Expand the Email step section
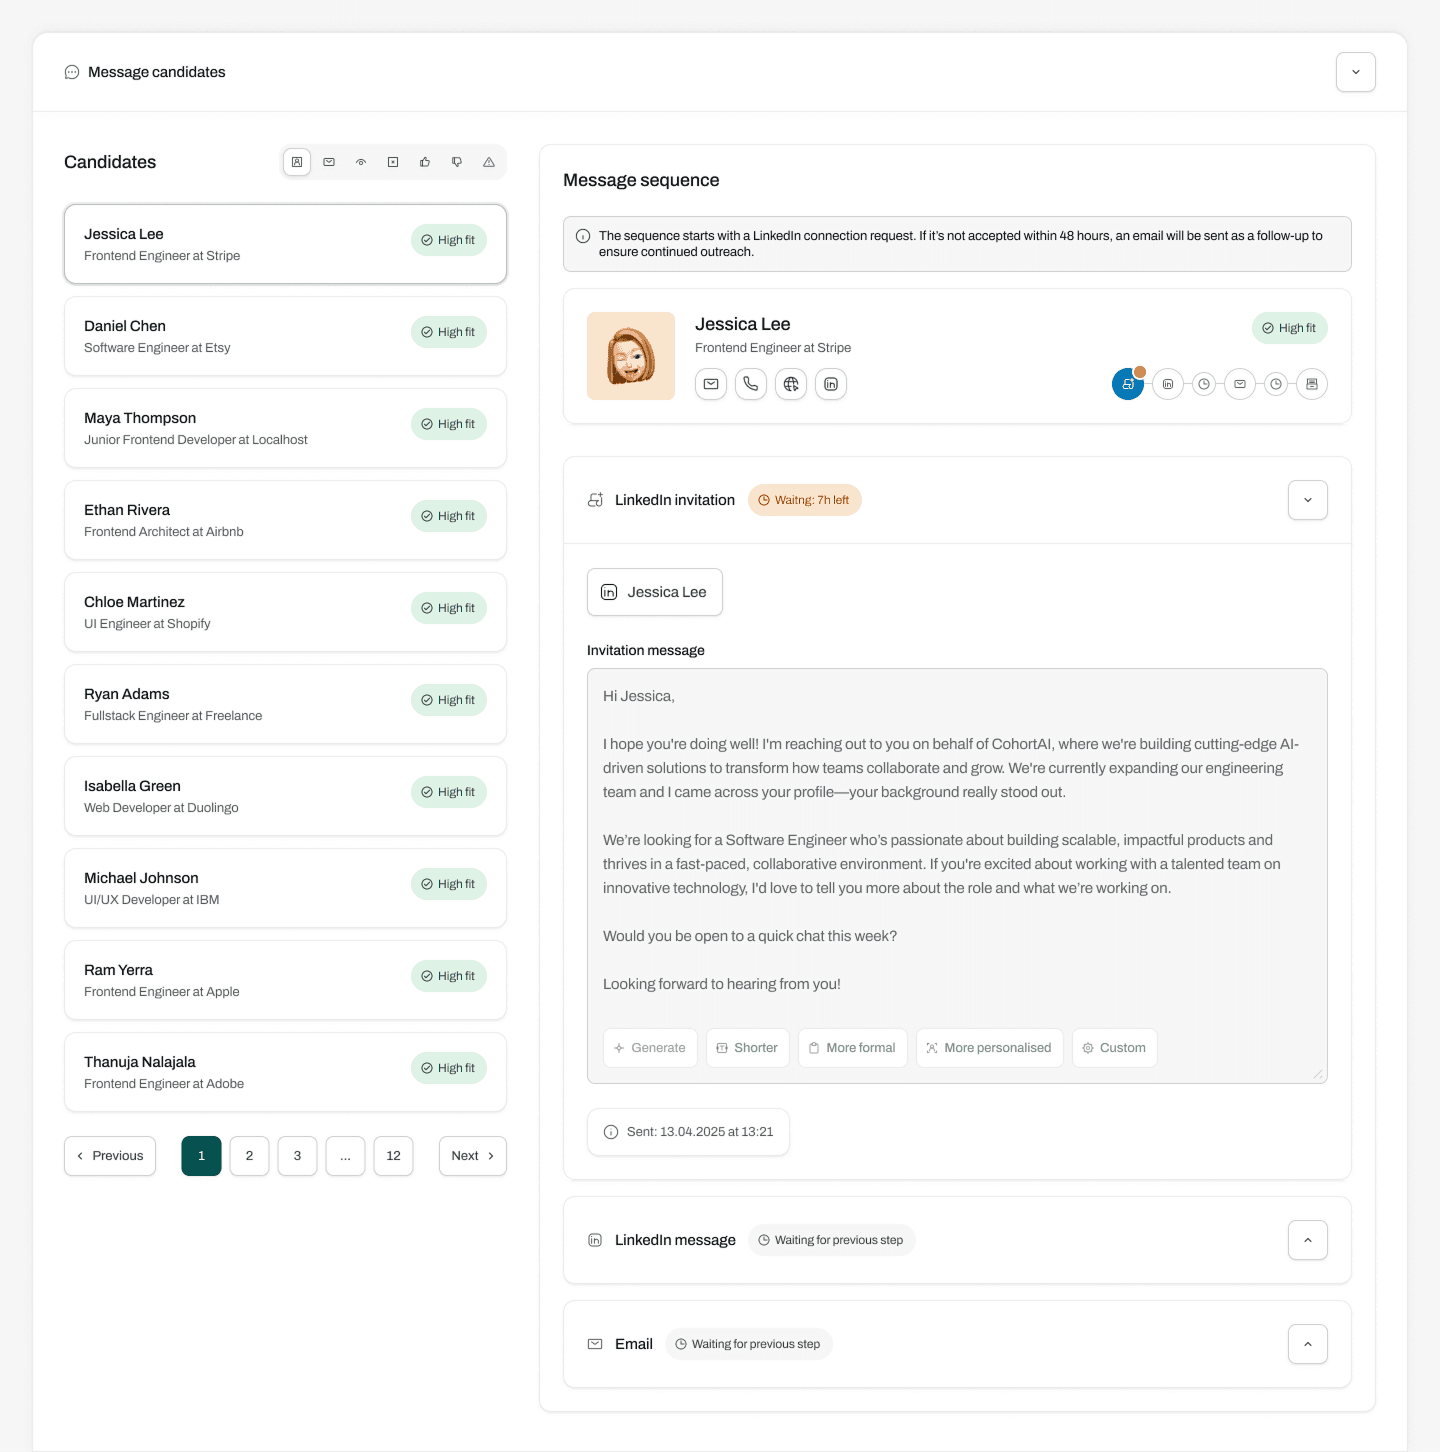 [x=1307, y=1344]
